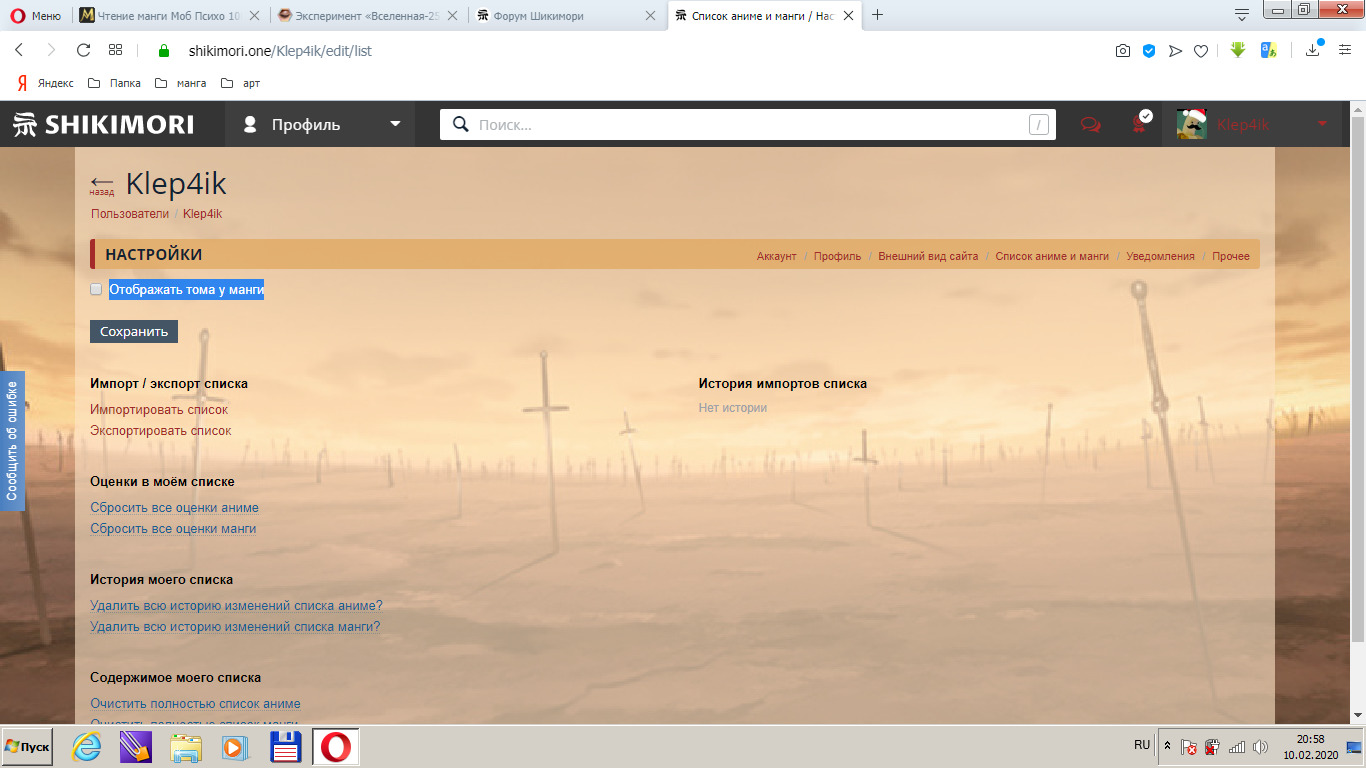The height and width of the screenshot is (768, 1366).
Task: Show hidden system tray icons
Action: tap(1167, 746)
